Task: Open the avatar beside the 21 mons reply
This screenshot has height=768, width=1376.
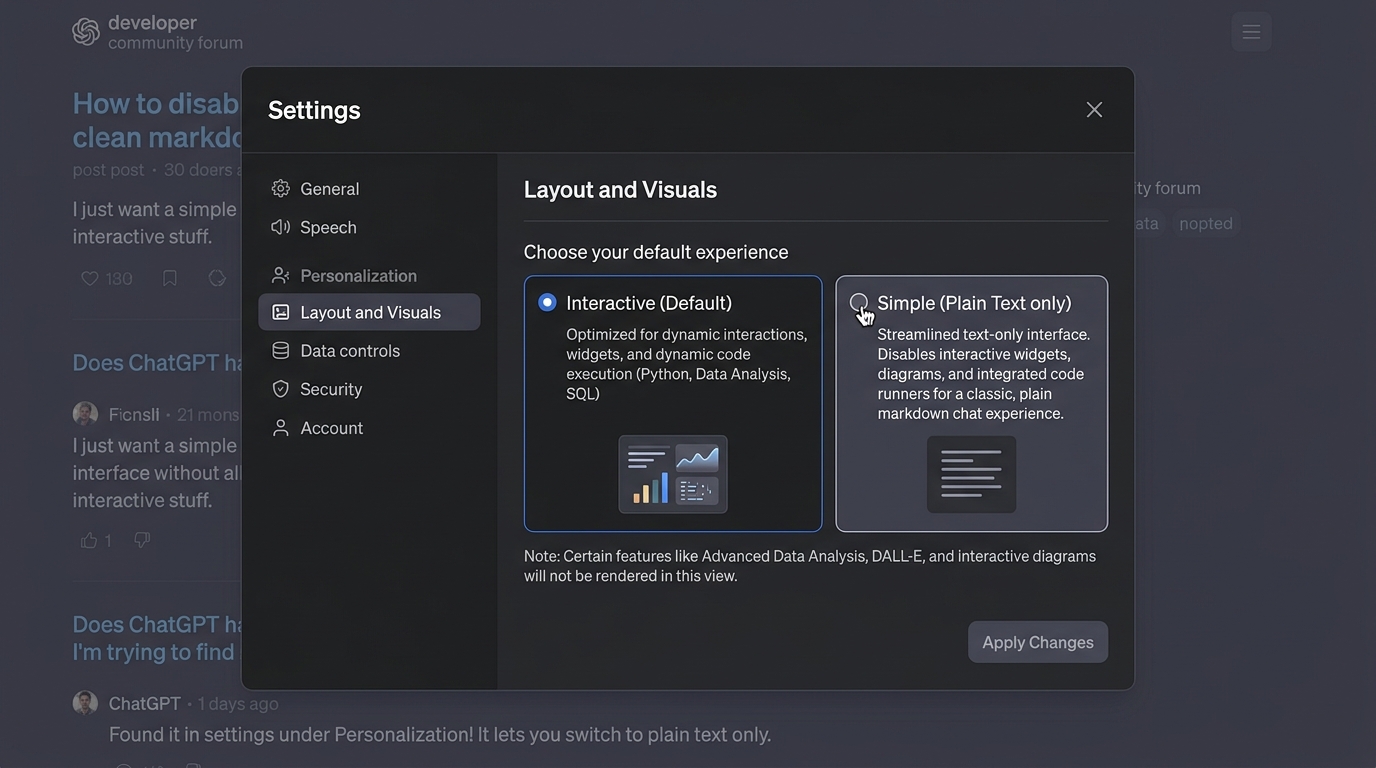Action: [x=85, y=414]
